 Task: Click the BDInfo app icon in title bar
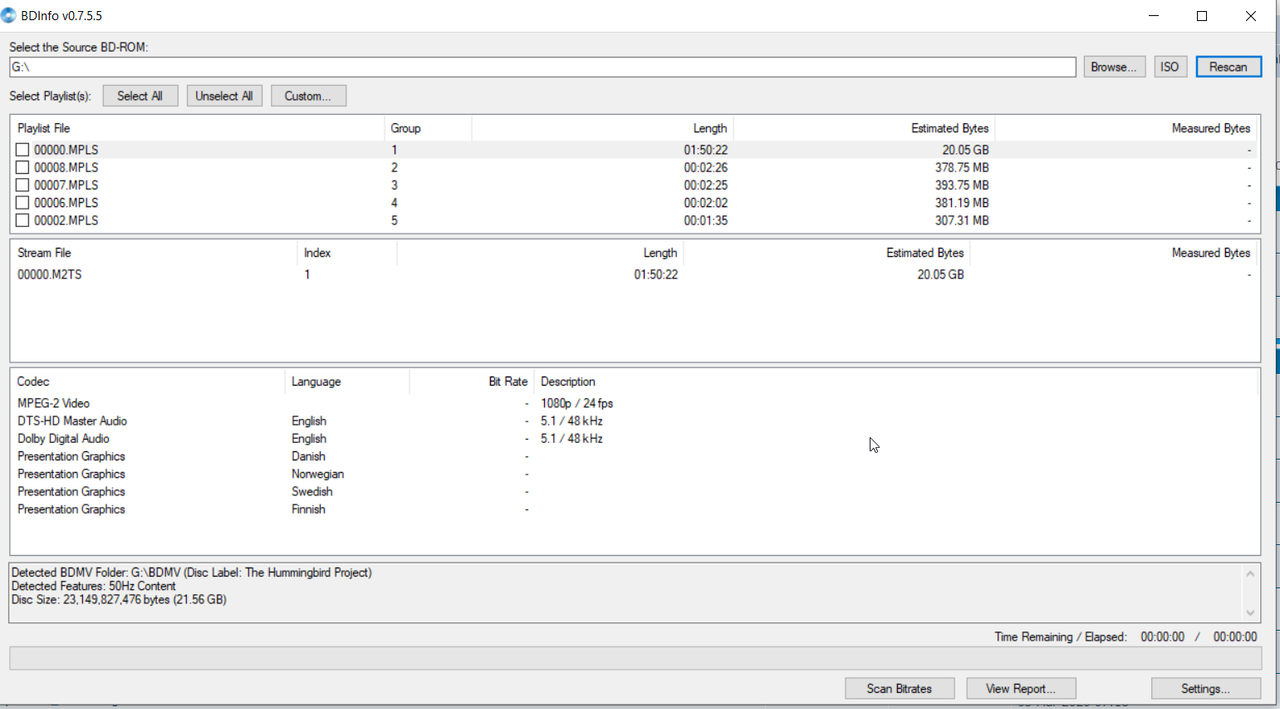coord(9,16)
